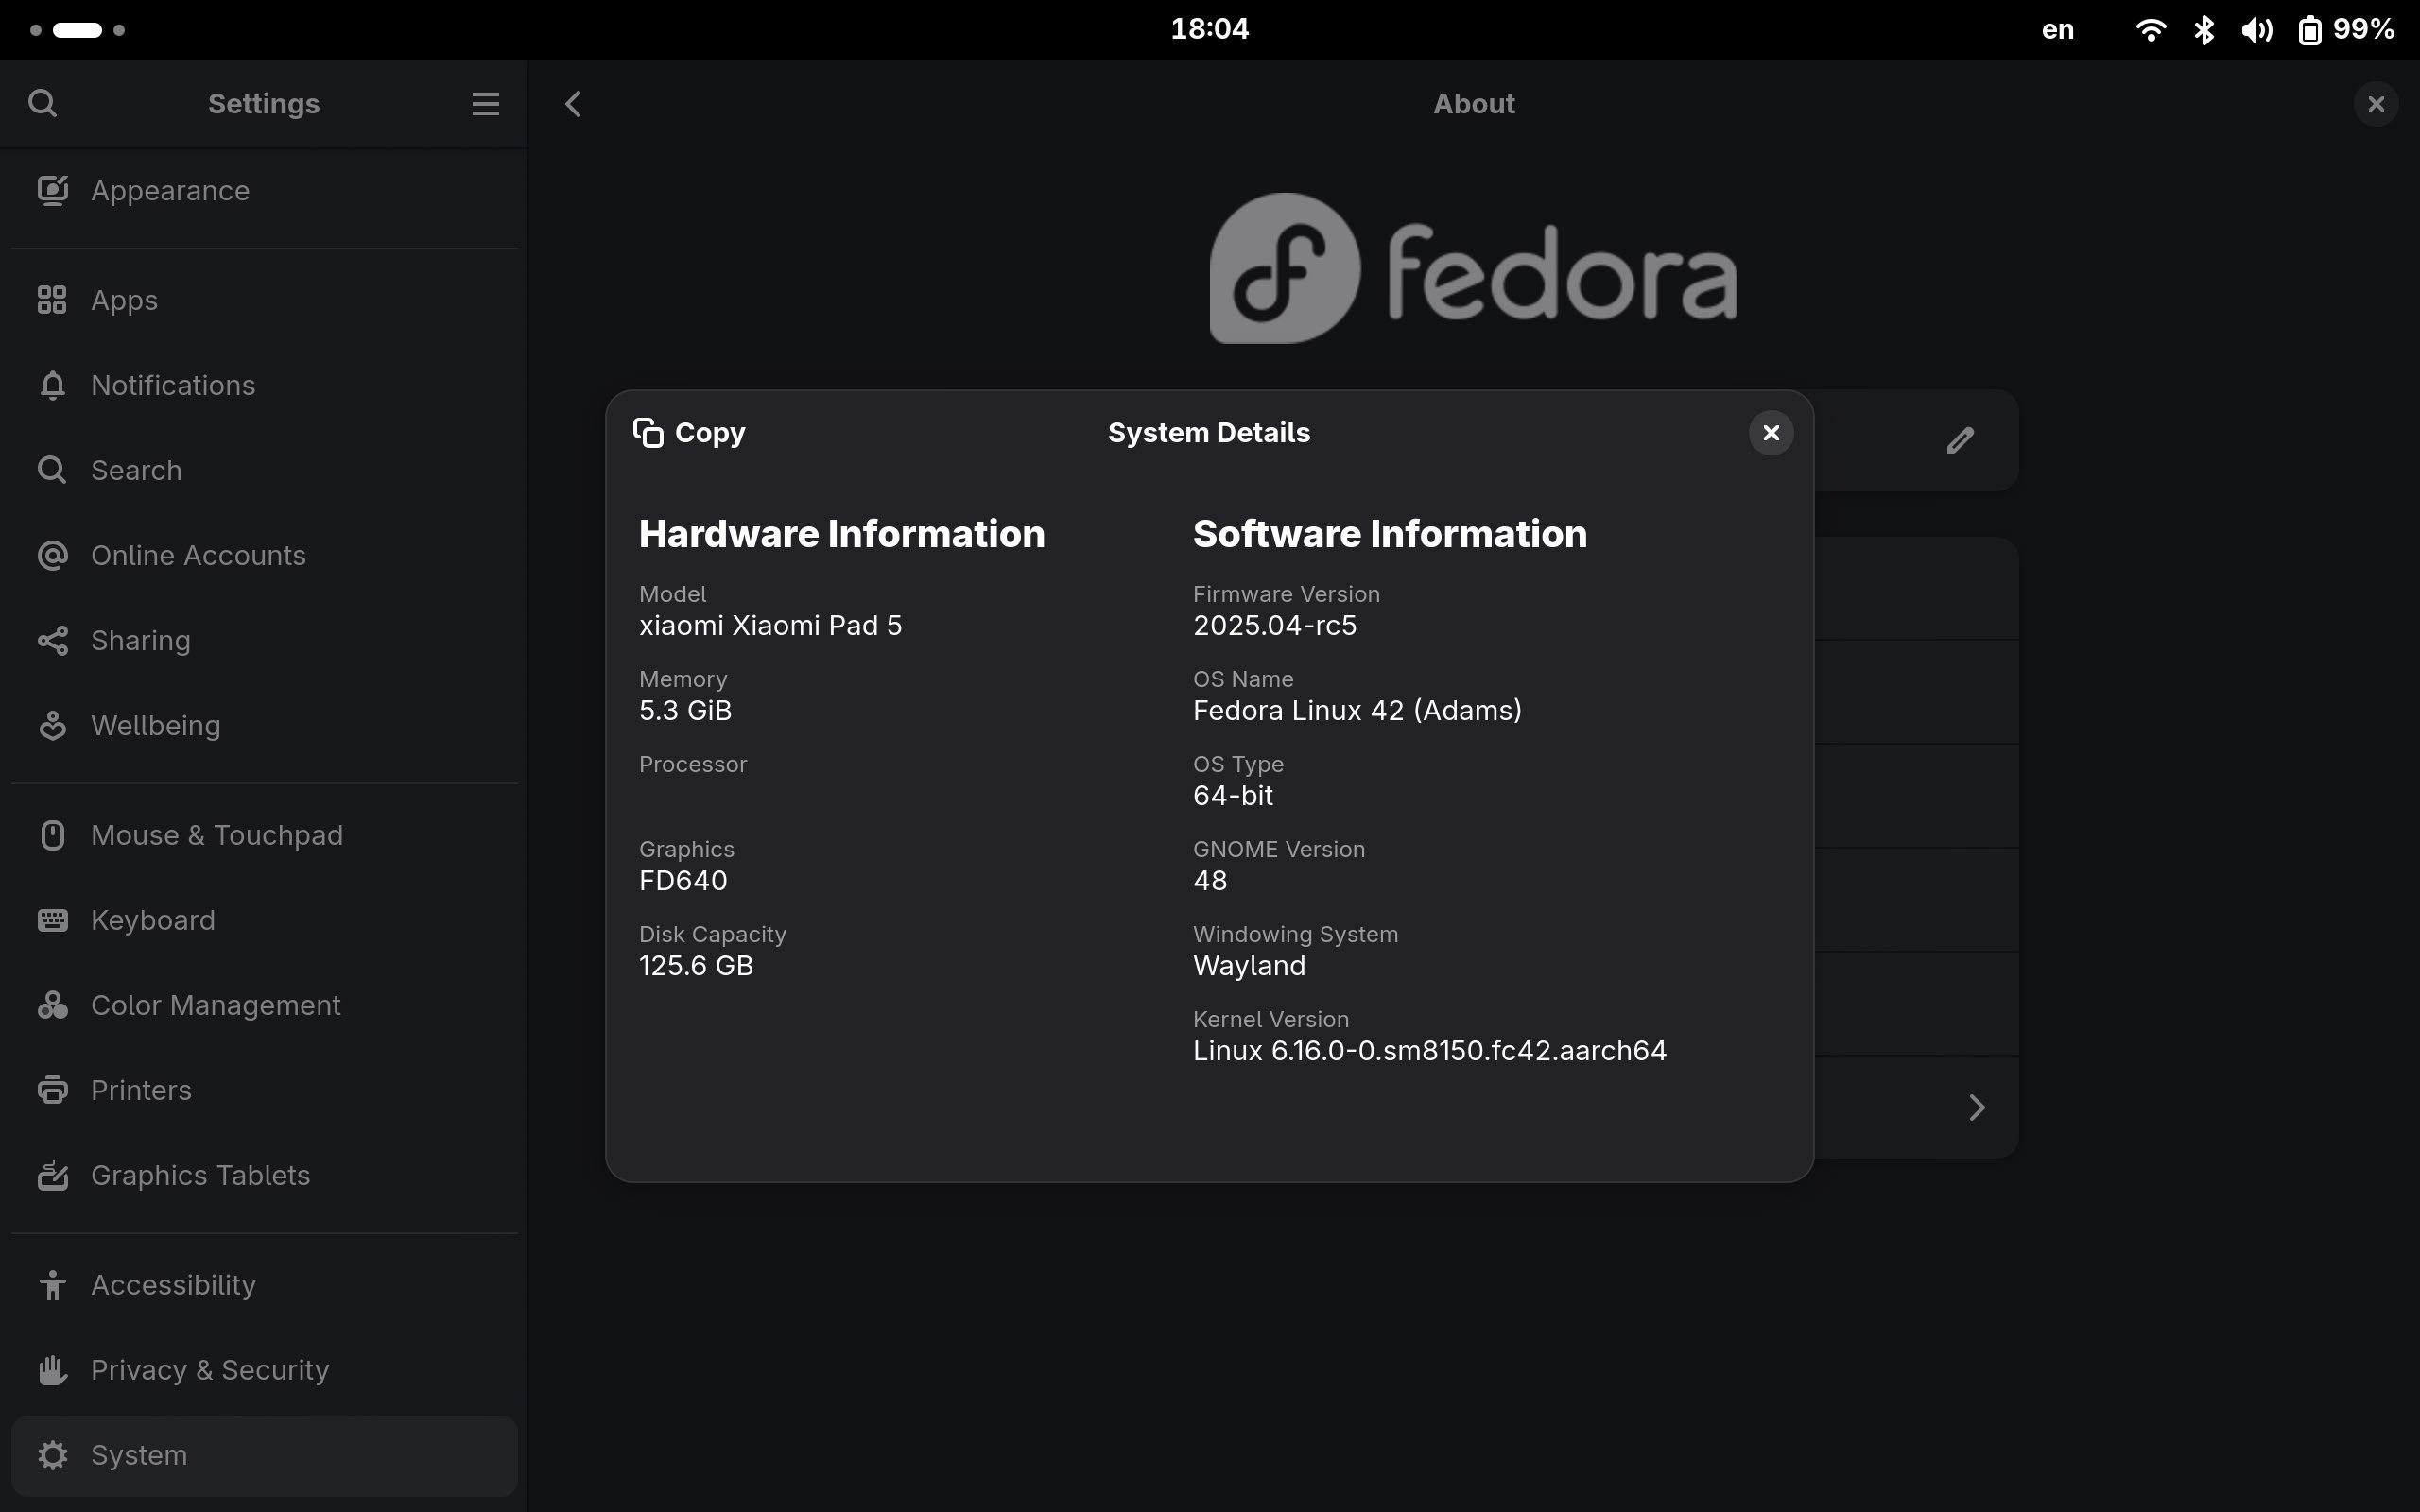Open Wellbeing settings
Screen dimensions: 2420x1512
(264, 725)
